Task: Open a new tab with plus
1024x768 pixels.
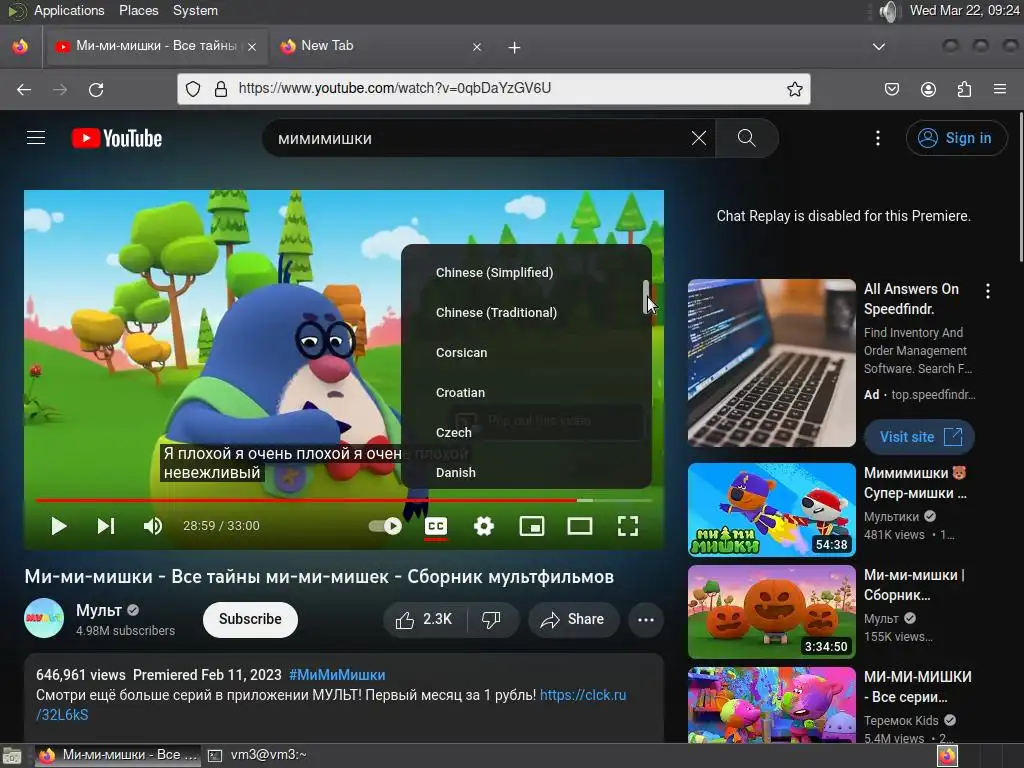Action: 515,47
